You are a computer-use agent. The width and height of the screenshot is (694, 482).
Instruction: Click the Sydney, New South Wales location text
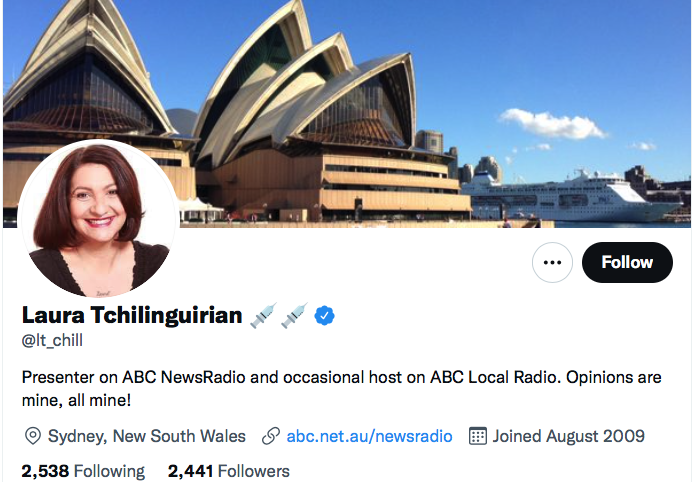pyautogui.click(x=147, y=436)
